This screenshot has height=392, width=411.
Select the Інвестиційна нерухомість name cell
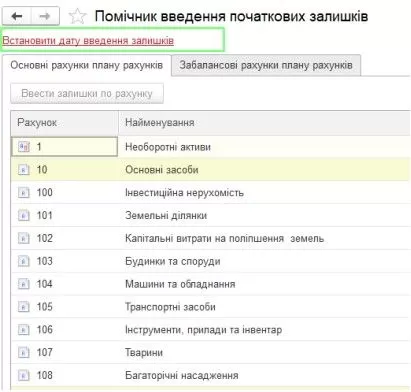(x=265, y=192)
